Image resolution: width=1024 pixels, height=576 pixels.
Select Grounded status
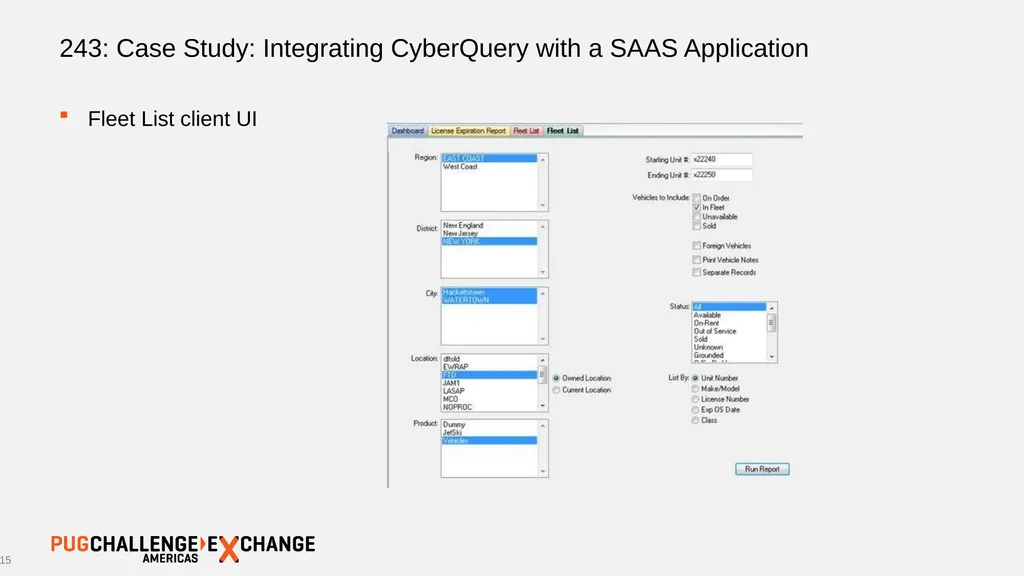(729, 355)
